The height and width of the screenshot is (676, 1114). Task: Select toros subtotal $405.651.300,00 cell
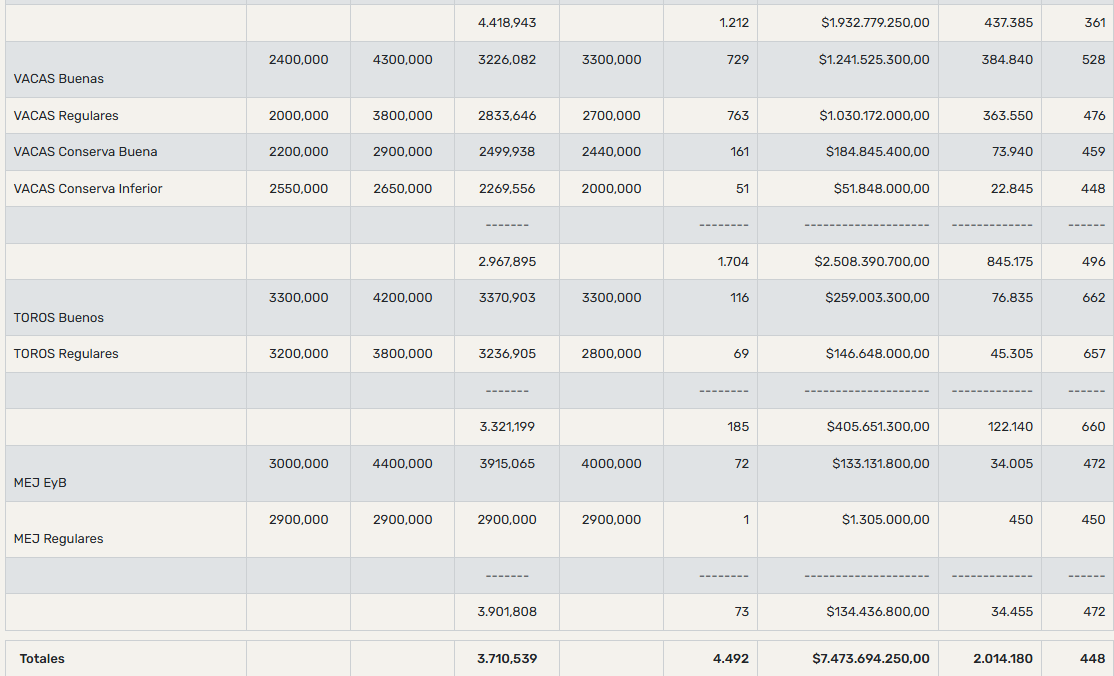coord(848,427)
